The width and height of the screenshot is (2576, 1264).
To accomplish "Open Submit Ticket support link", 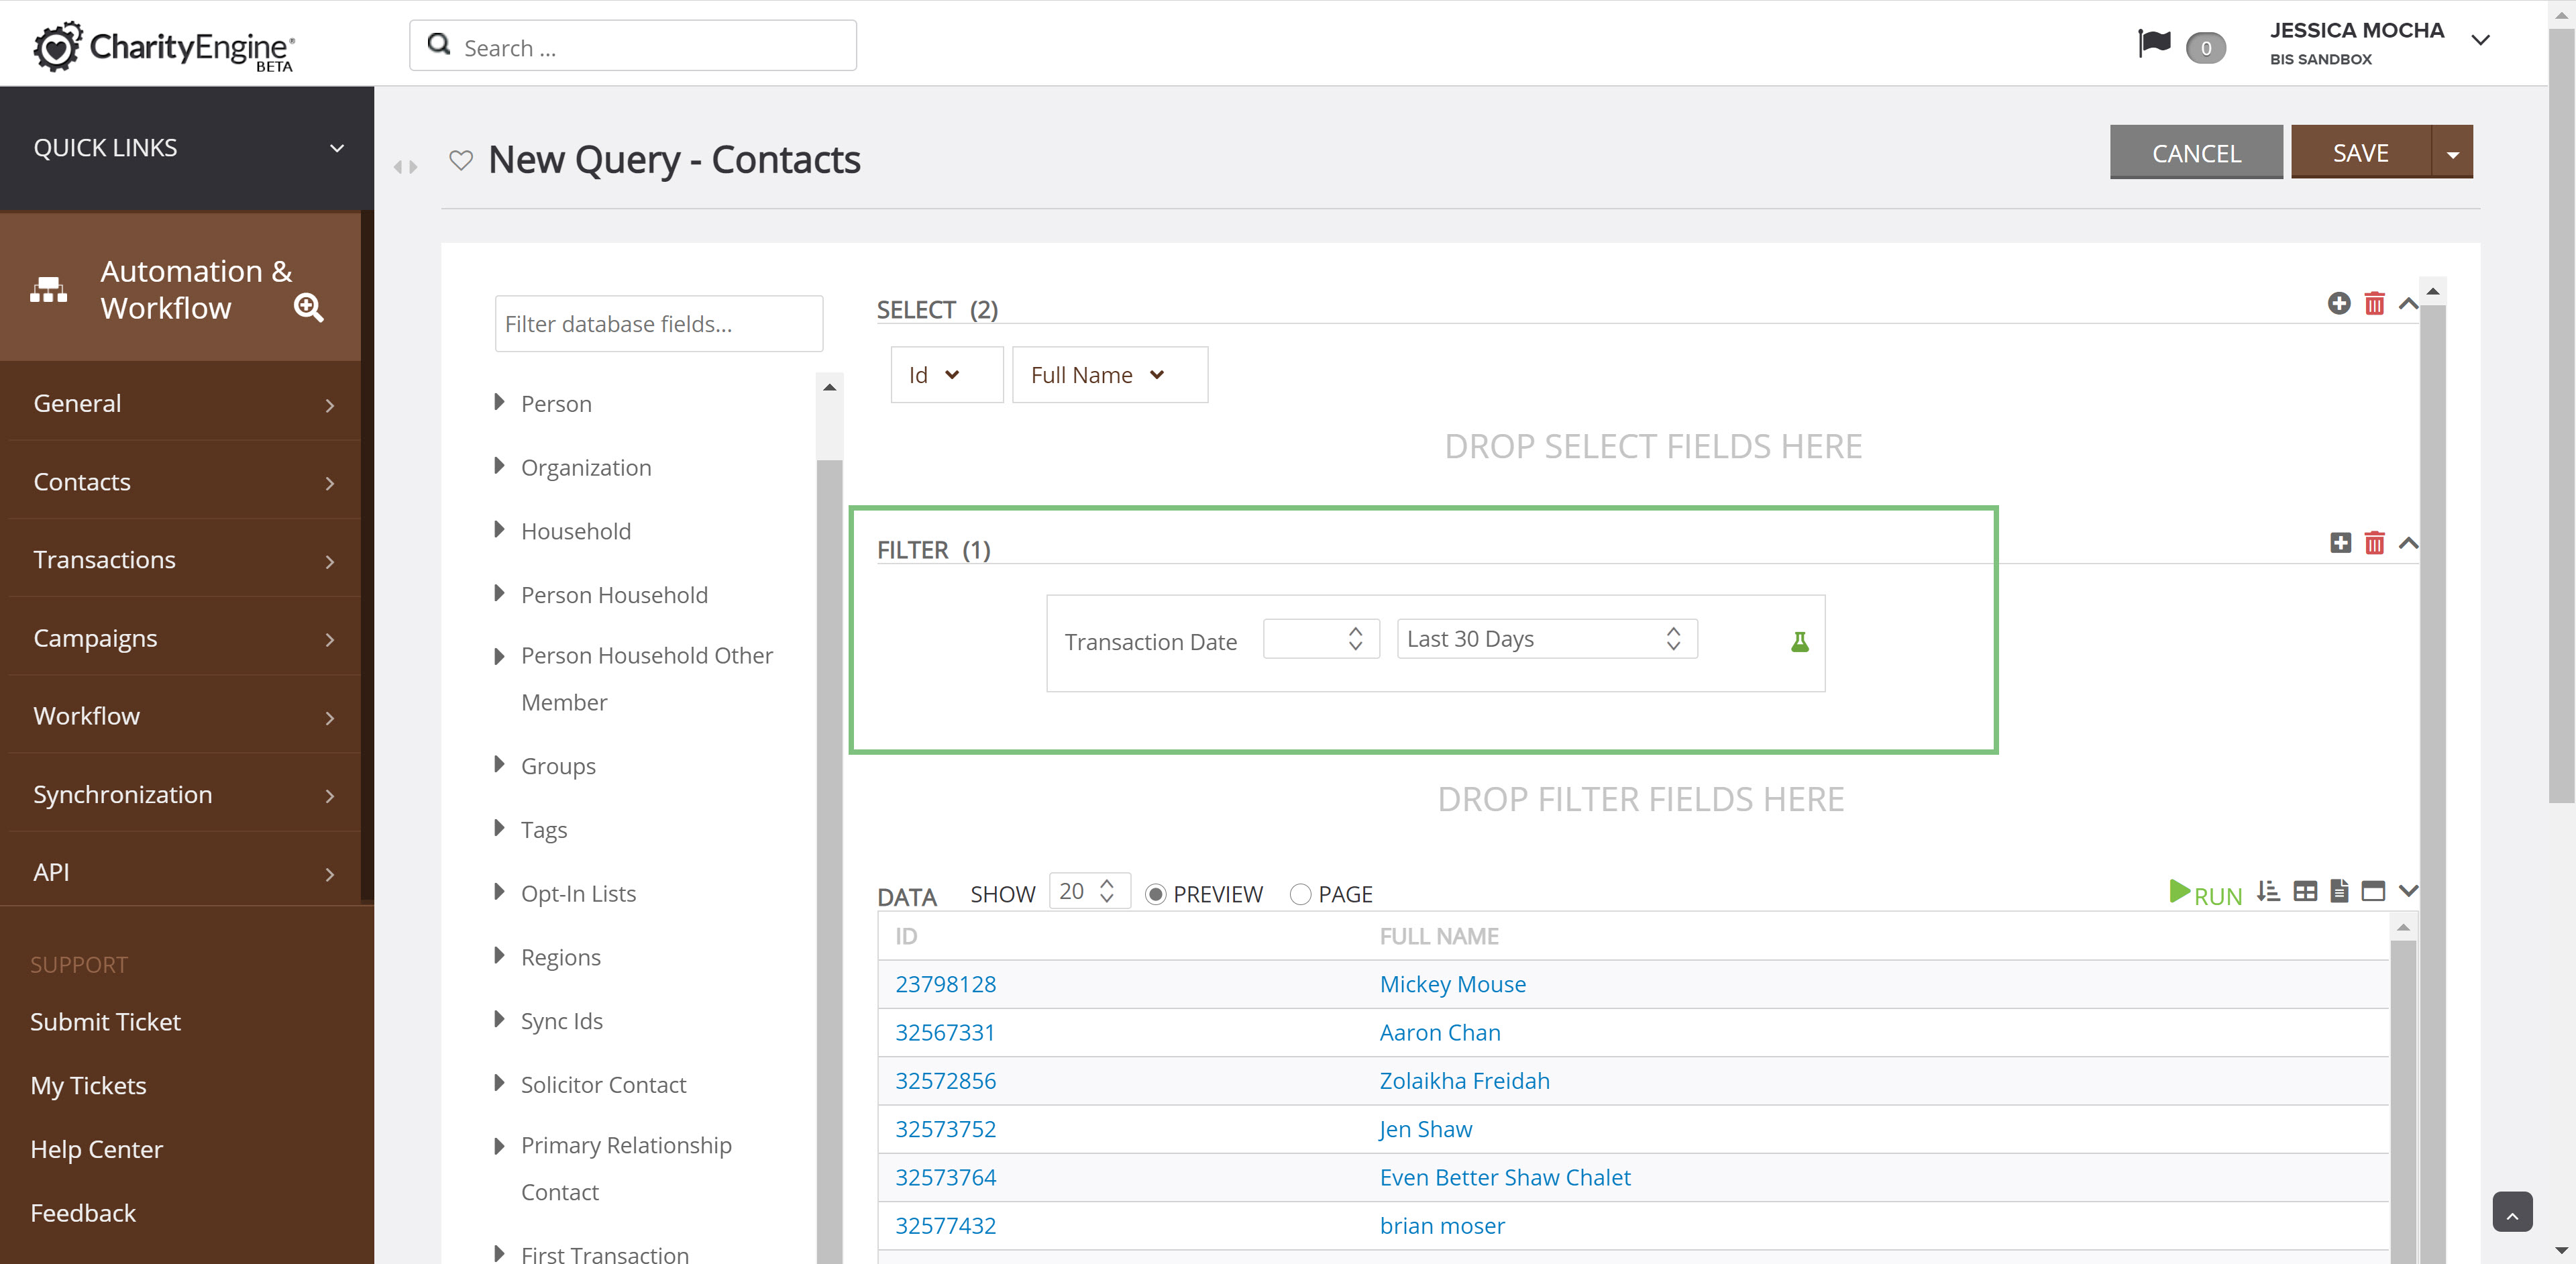I will [x=105, y=1021].
